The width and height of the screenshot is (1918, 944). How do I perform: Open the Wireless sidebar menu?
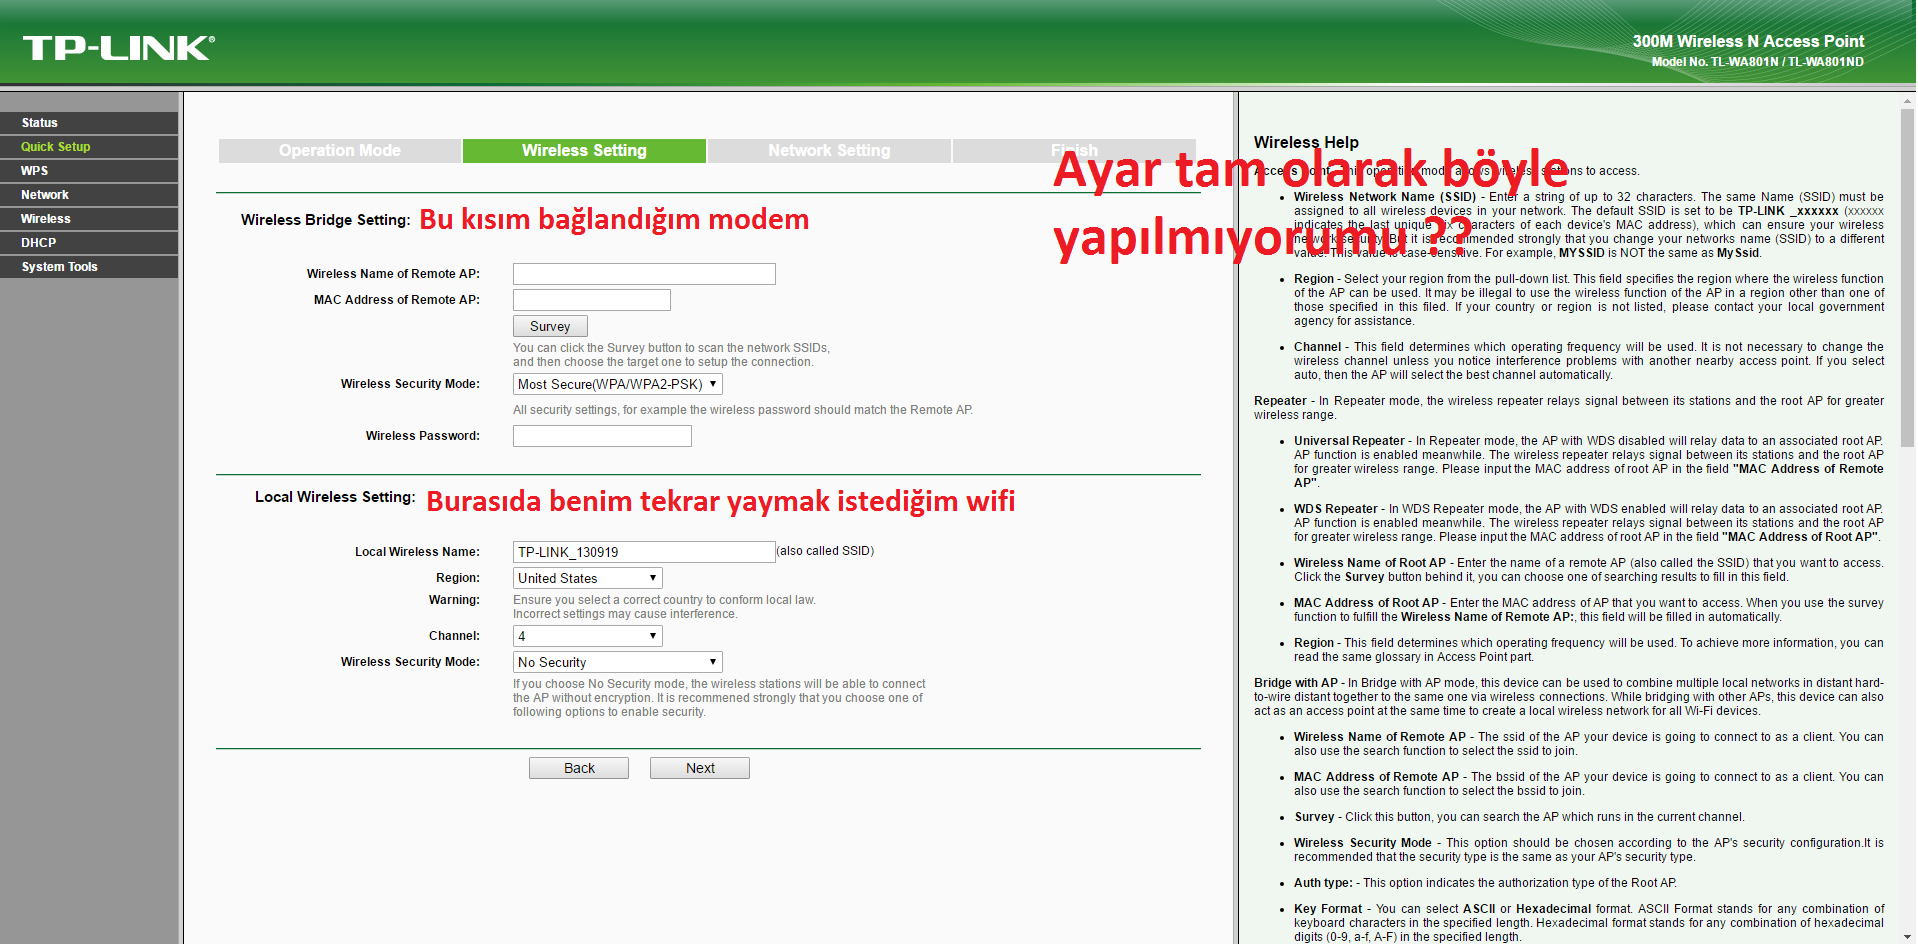[x=89, y=219]
